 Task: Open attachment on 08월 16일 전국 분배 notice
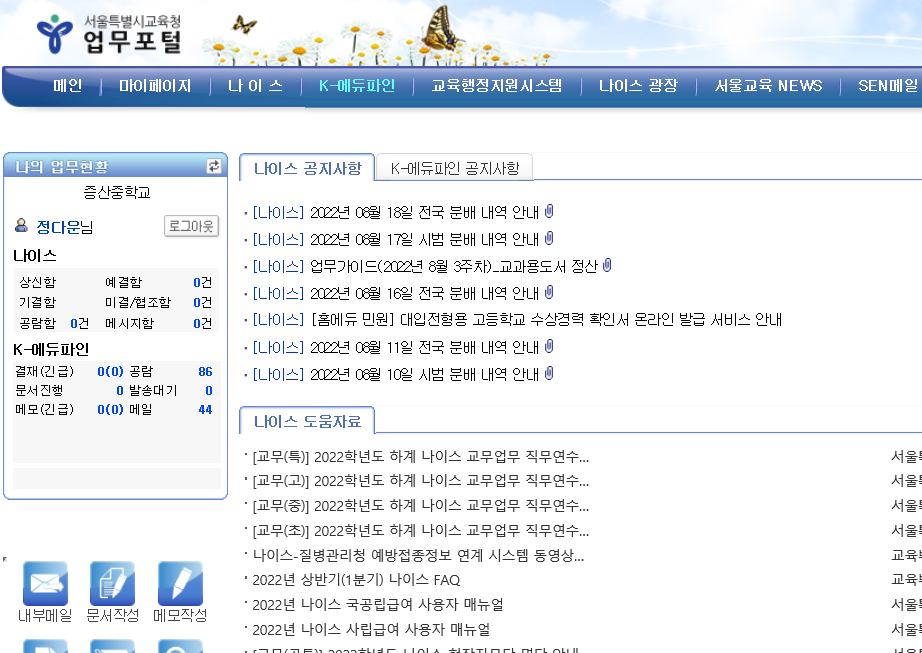[x=549, y=292]
